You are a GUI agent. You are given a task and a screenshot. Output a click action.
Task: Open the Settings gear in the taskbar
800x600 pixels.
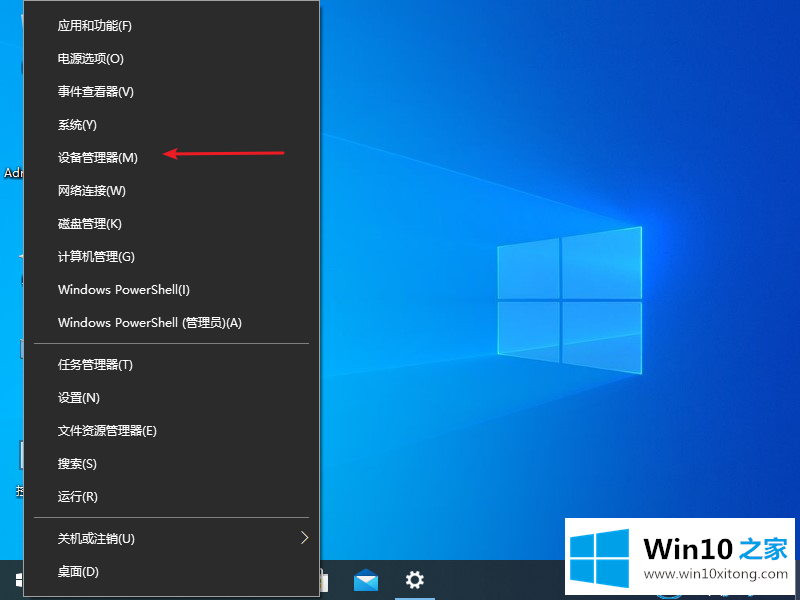pos(414,580)
